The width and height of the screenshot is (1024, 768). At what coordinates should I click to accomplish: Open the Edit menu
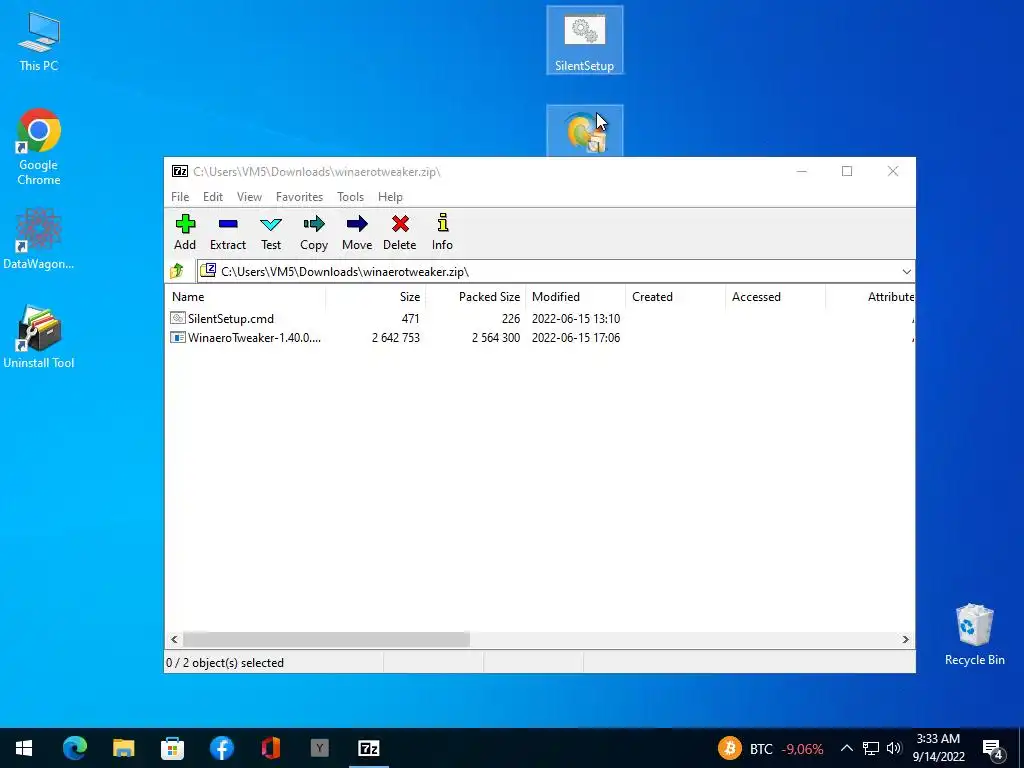[x=213, y=197]
